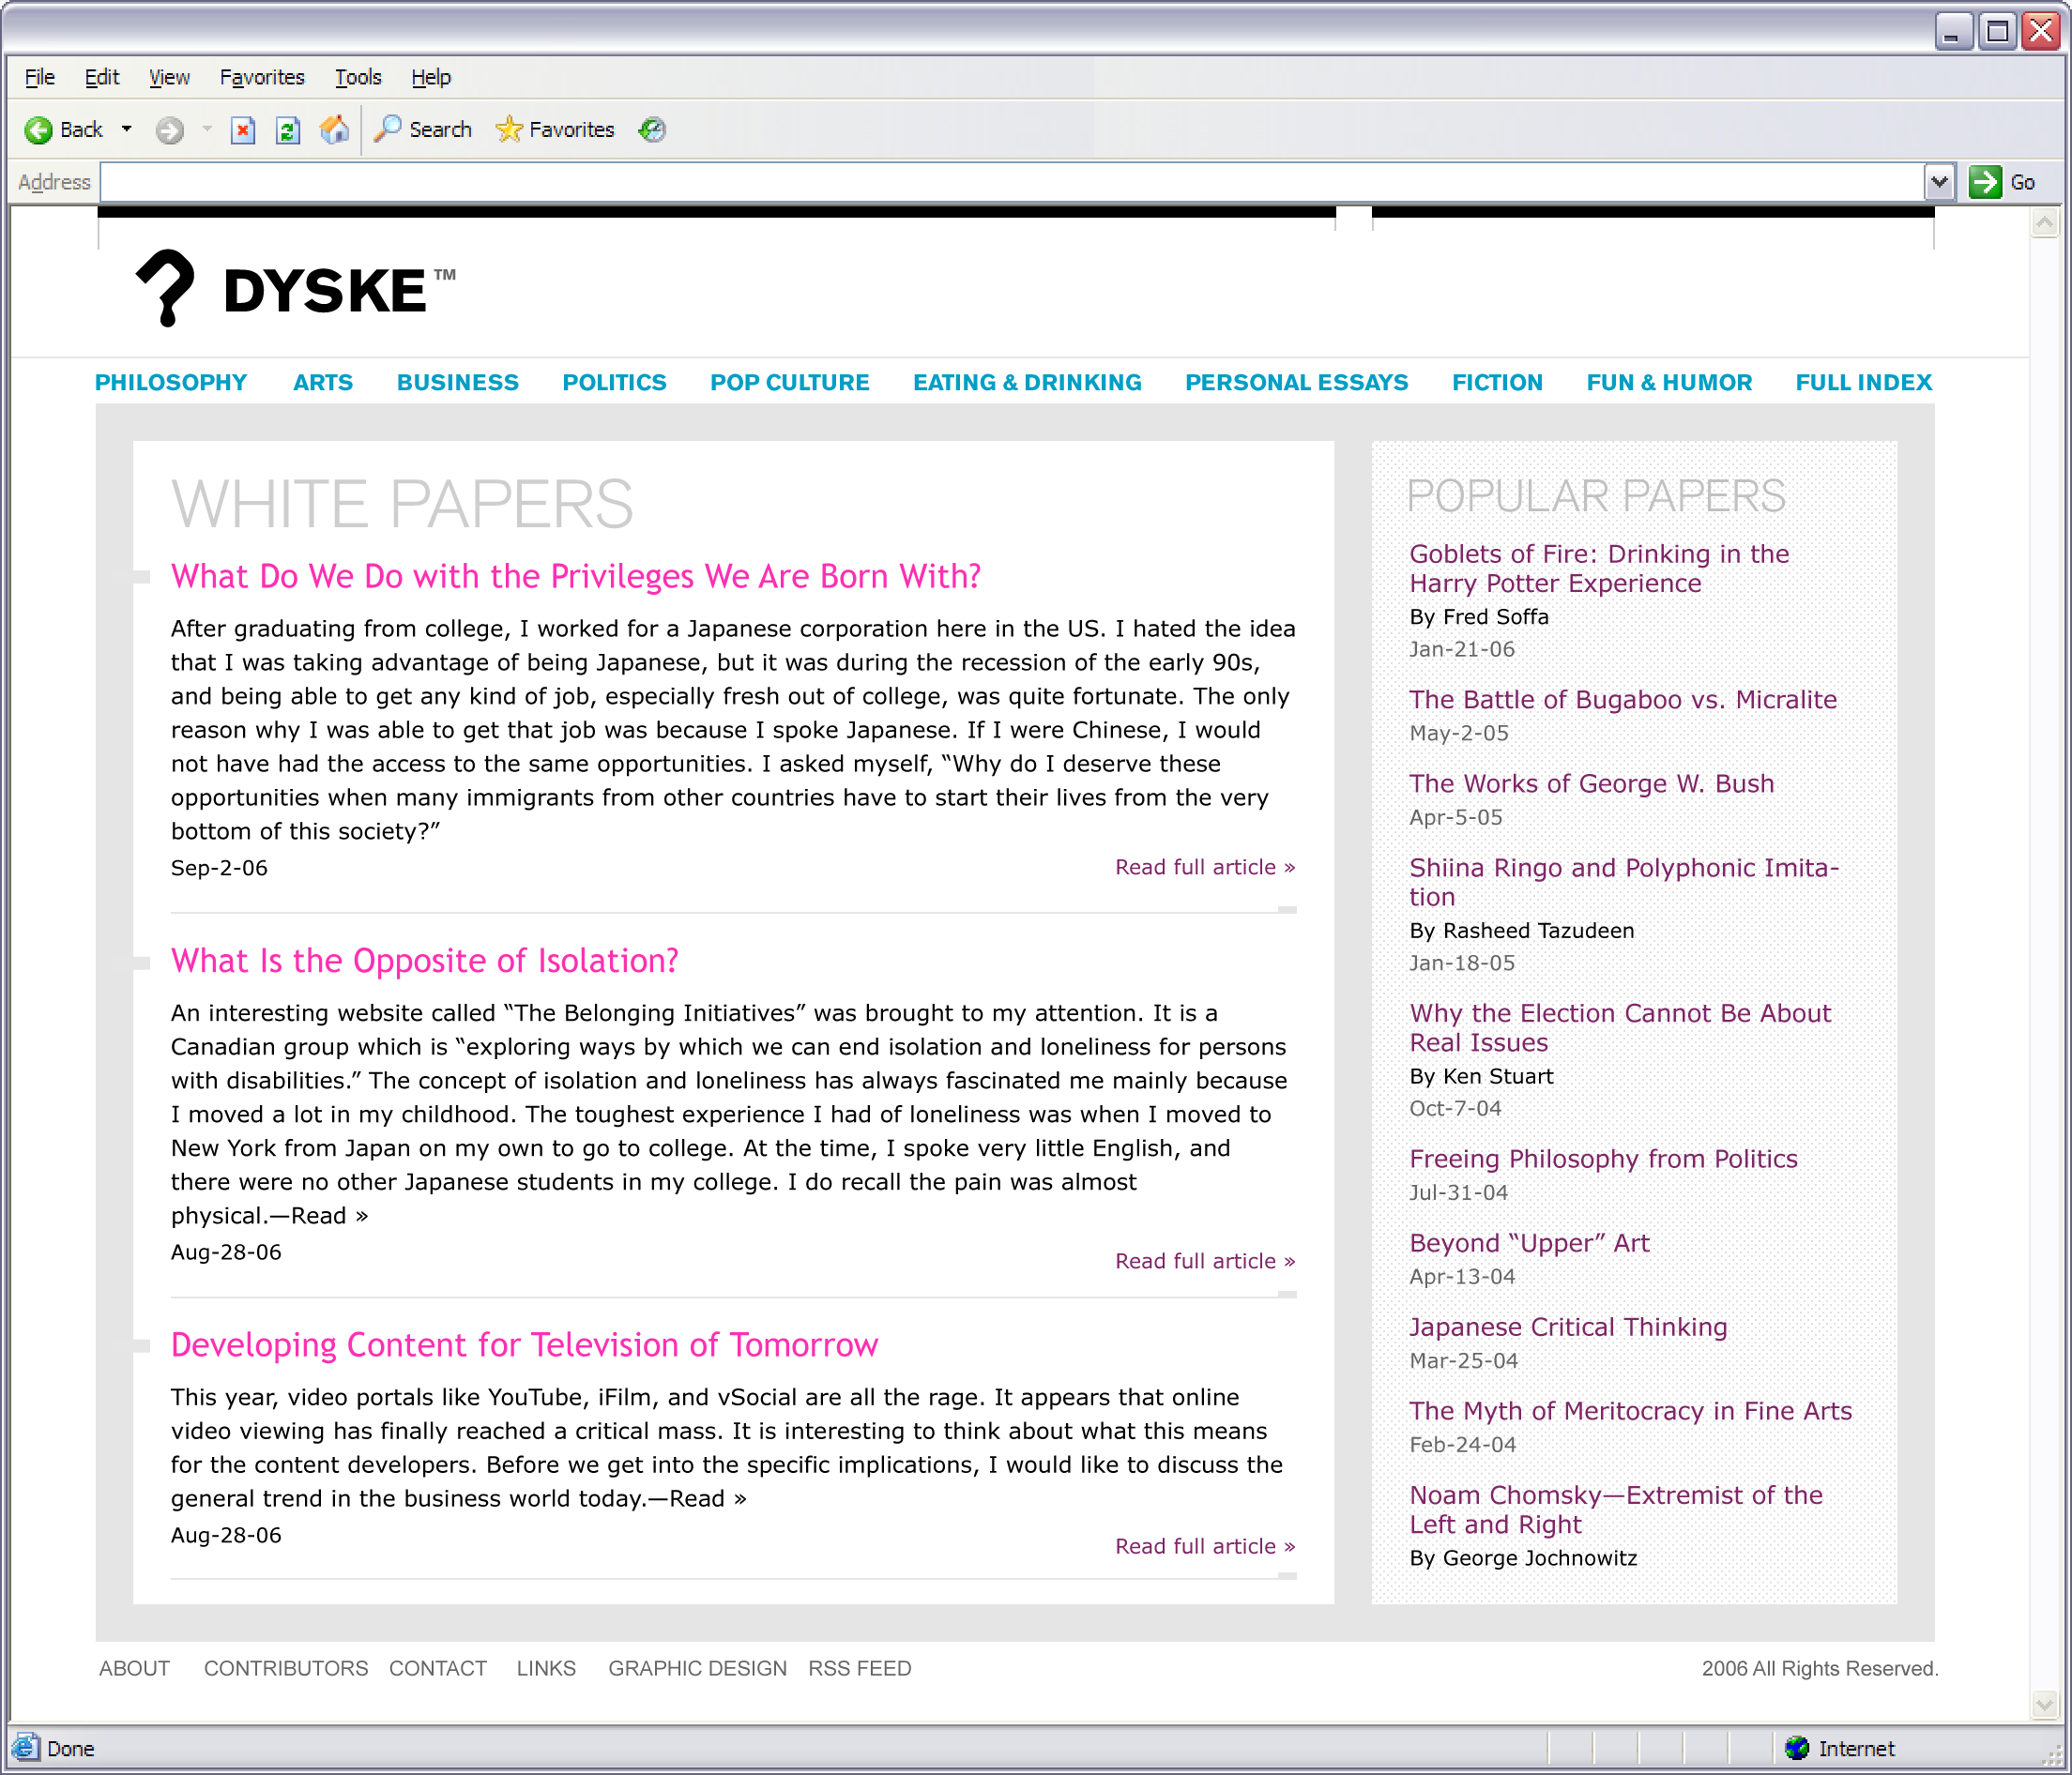Open What Is the Opposite of Isolation article
The image size is (2072, 1775).
tap(425, 961)
